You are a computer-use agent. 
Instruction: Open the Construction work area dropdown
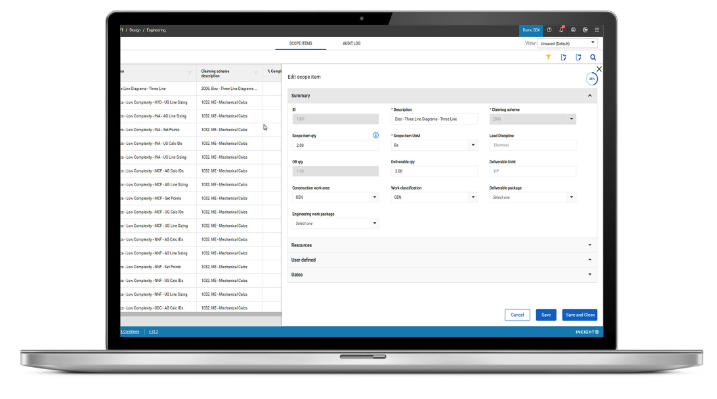point(335,197)
